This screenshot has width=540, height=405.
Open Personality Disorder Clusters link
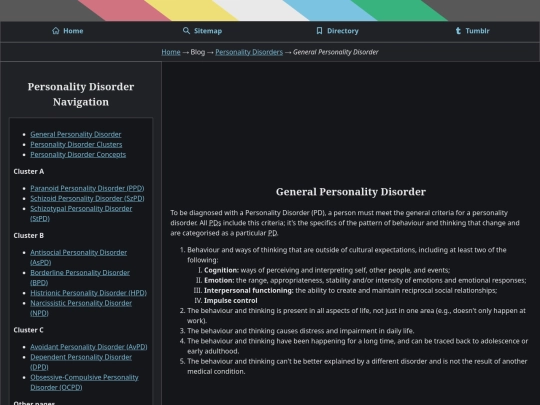click(76, 144)
